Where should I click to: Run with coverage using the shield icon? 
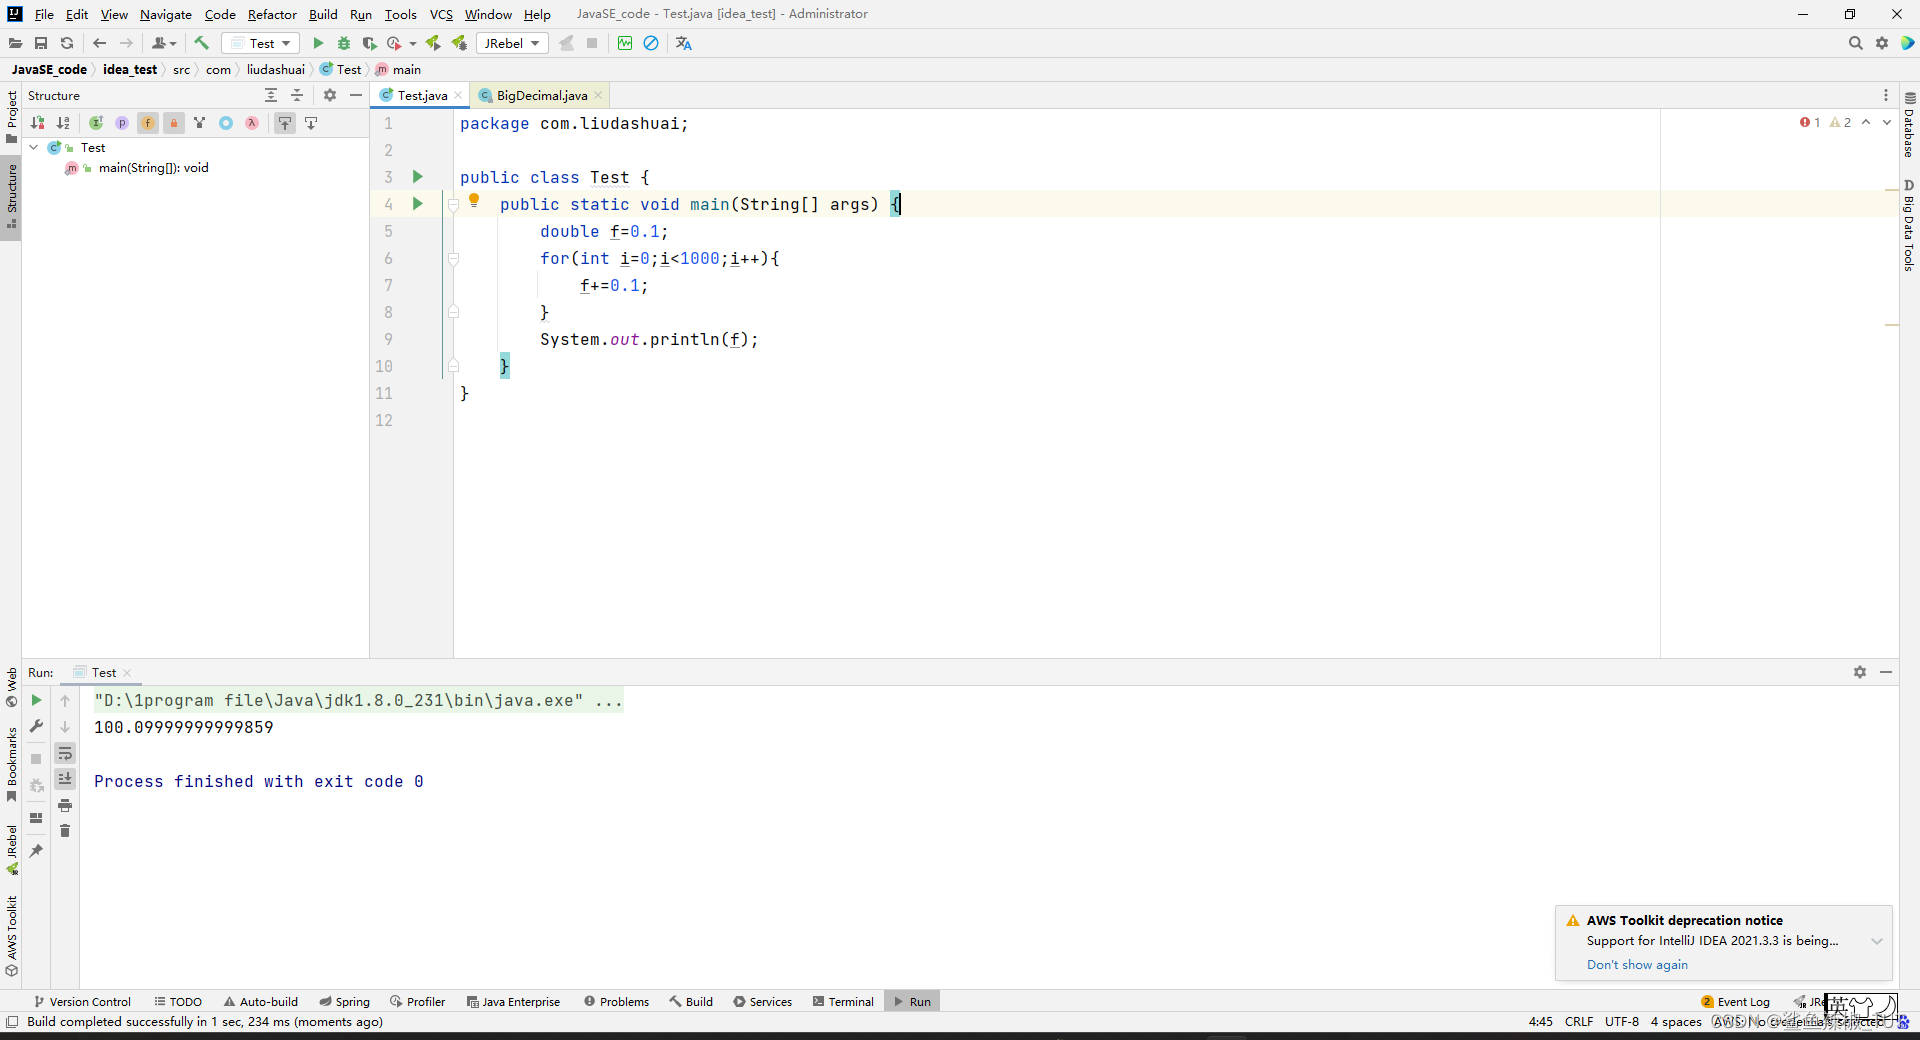click(x=369, y=43)
